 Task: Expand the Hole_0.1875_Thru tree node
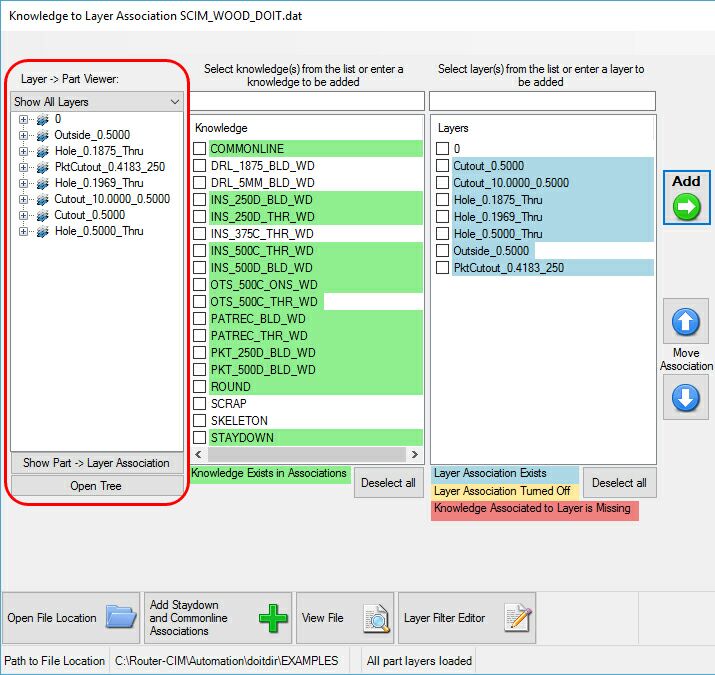[23, 151]
